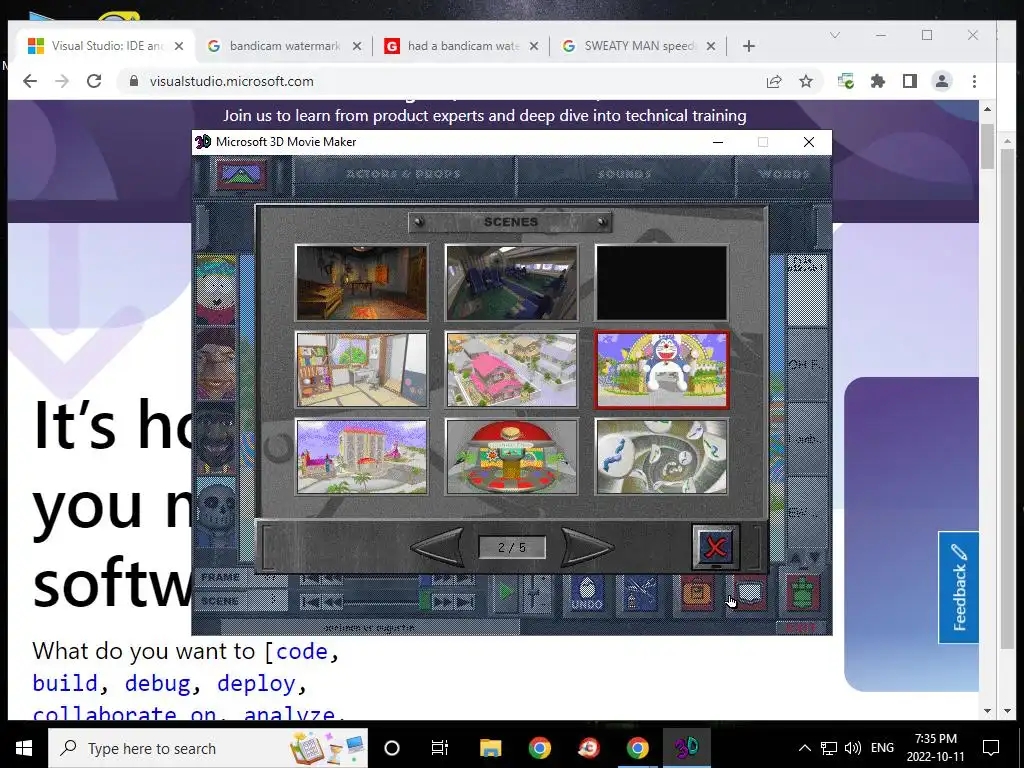Image resolution: width=1024 pixels, height=768 pixels.
Task: Open File Explorer from taskbar
Action: coord(490,748)
